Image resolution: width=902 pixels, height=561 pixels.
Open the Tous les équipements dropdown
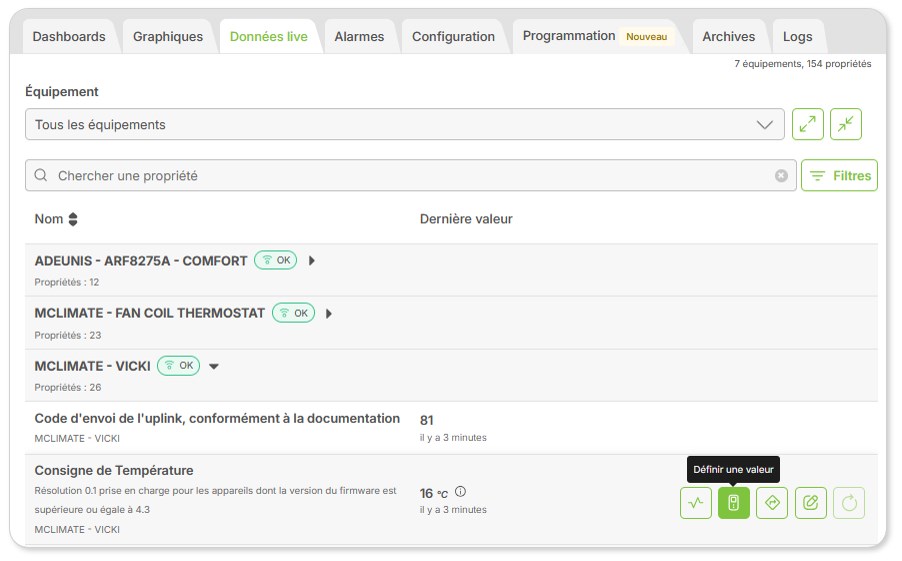405,124
